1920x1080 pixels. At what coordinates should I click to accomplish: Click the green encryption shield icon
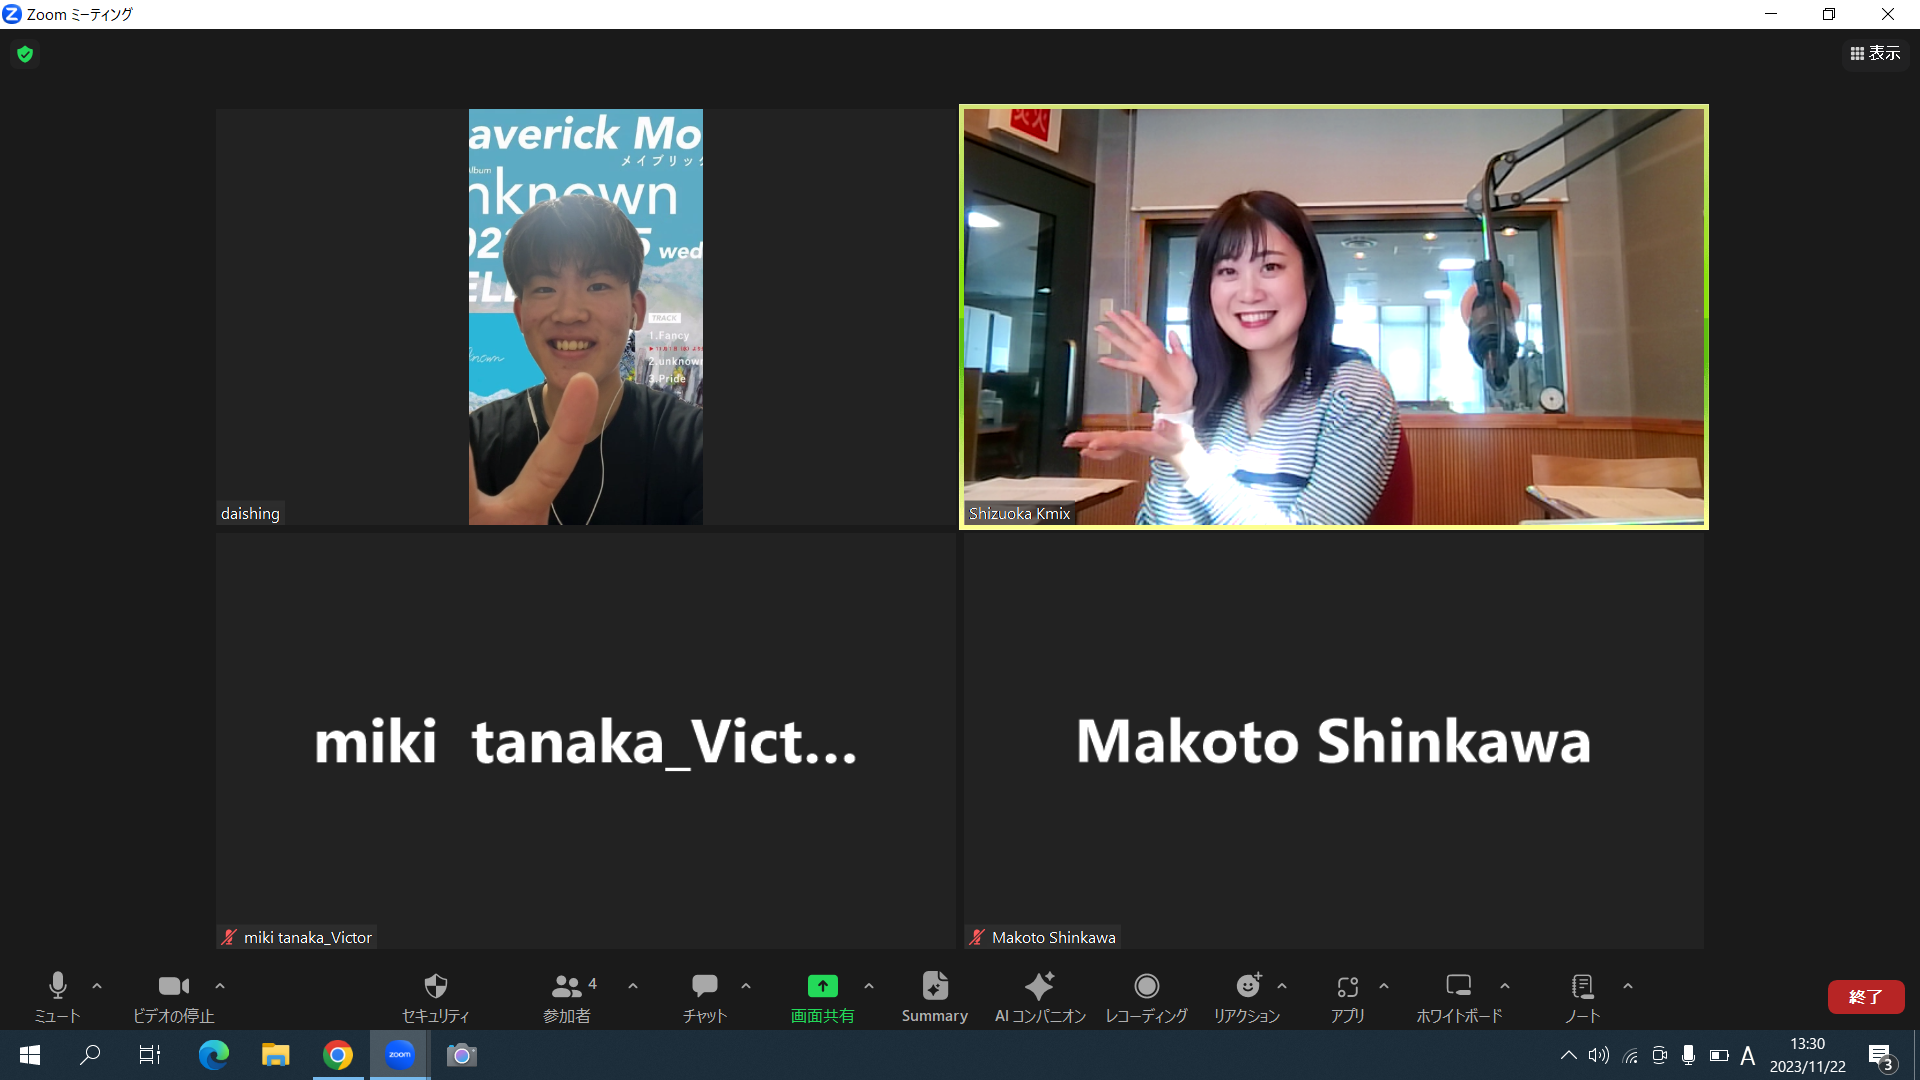click(25, 54)
